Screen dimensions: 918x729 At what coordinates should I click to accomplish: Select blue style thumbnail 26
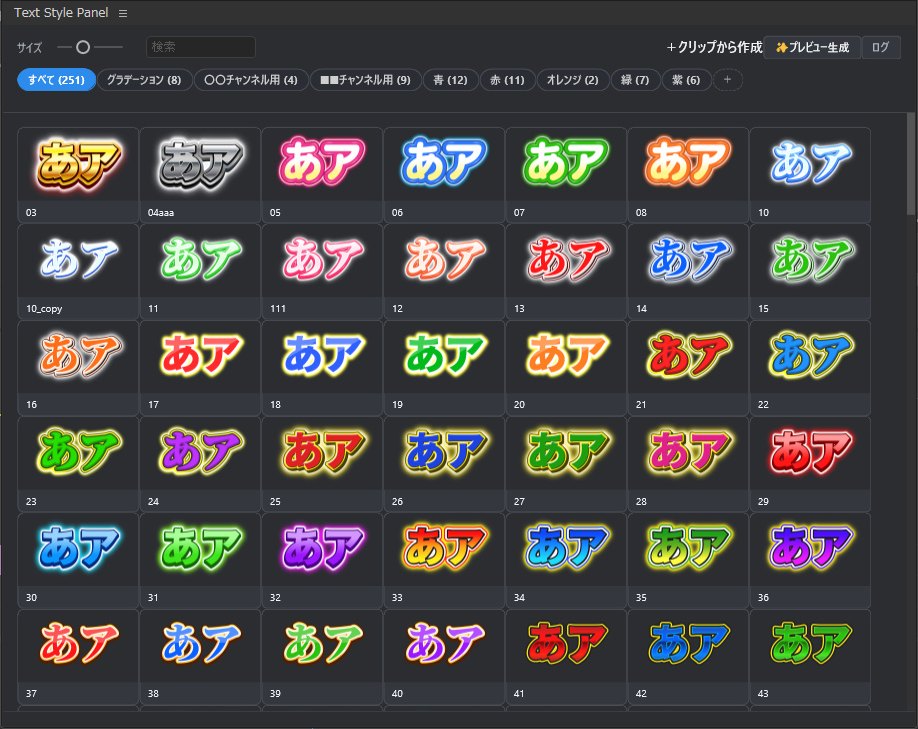click(x=444, y=464)
